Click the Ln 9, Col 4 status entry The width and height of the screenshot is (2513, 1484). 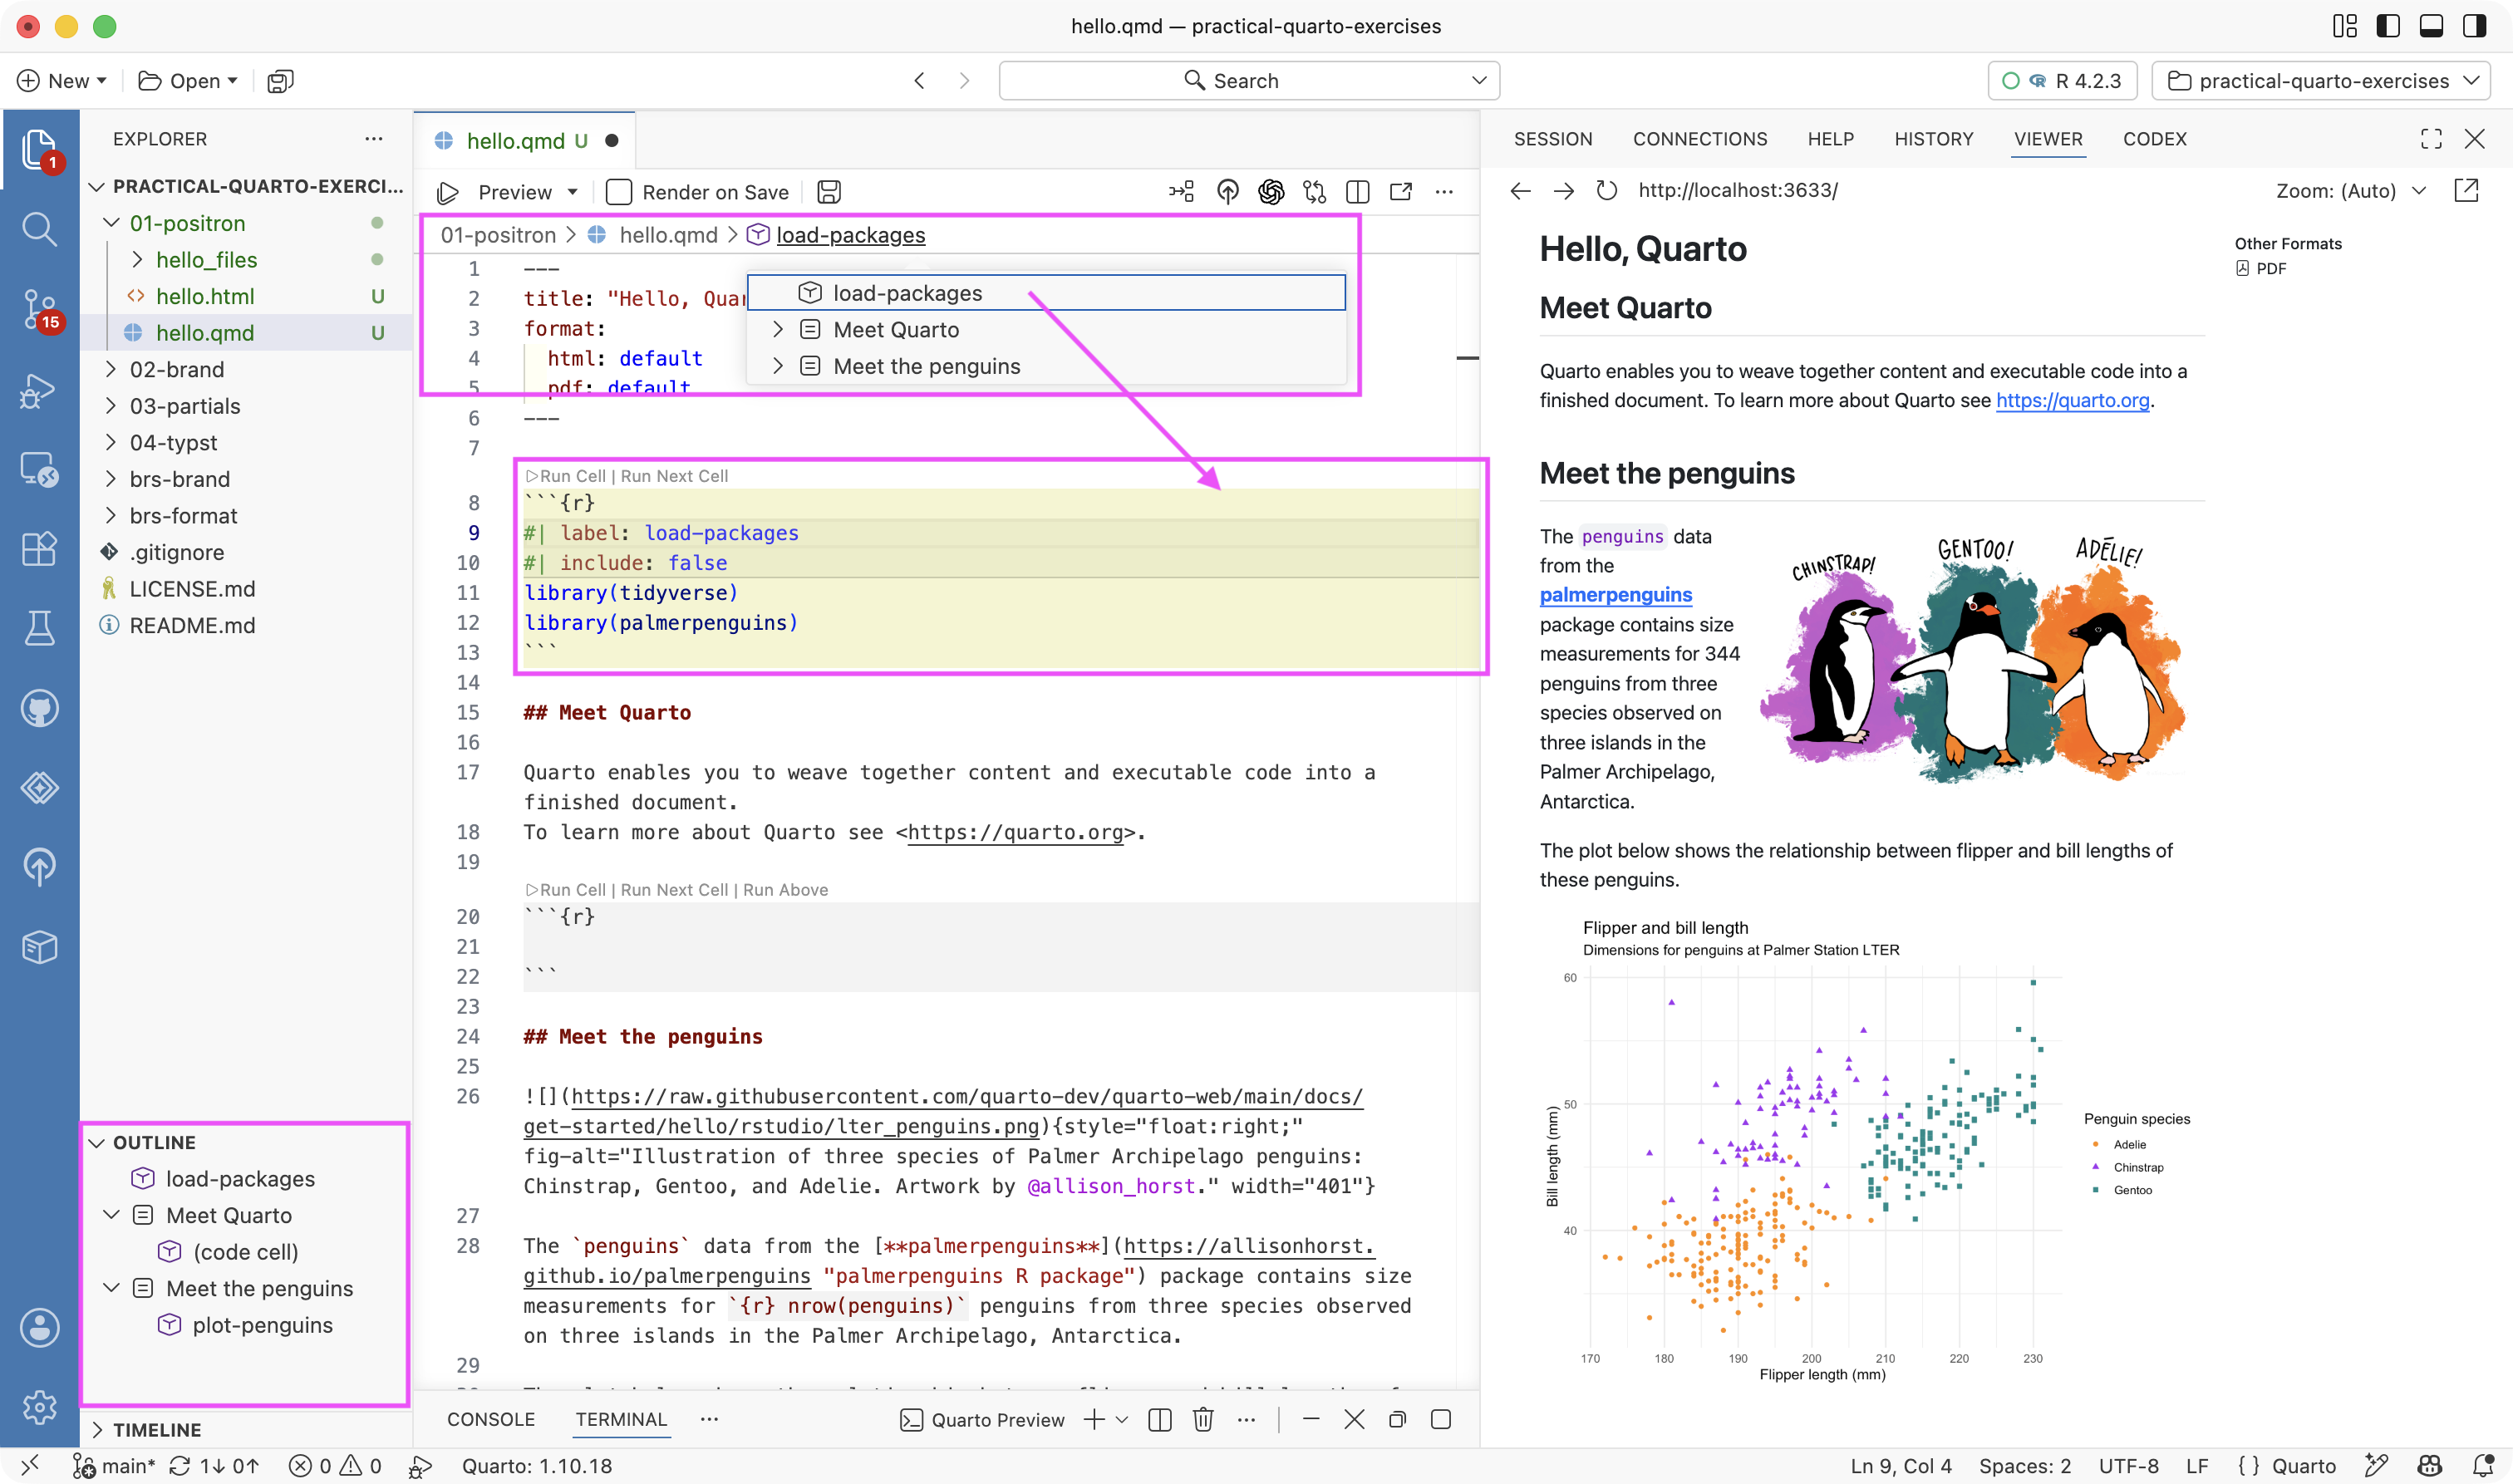(x=1900, y=1466)
